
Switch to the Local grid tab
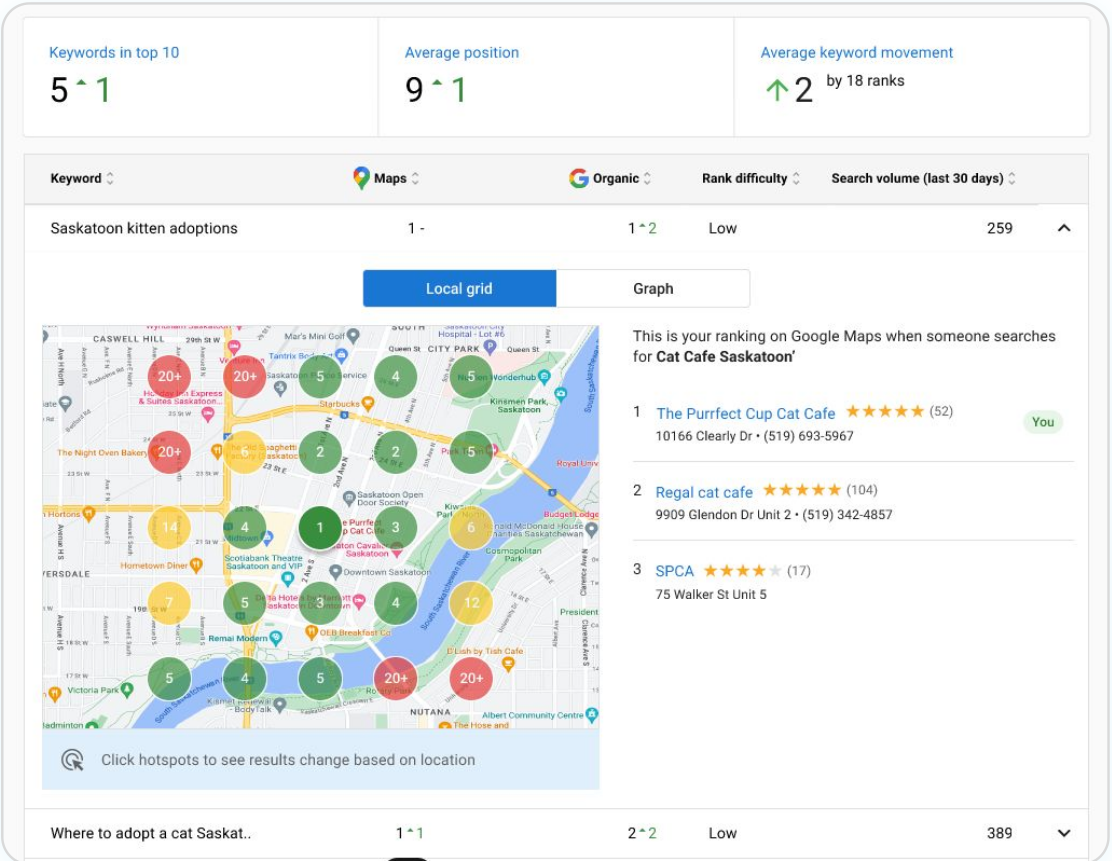tap(460, 289)
